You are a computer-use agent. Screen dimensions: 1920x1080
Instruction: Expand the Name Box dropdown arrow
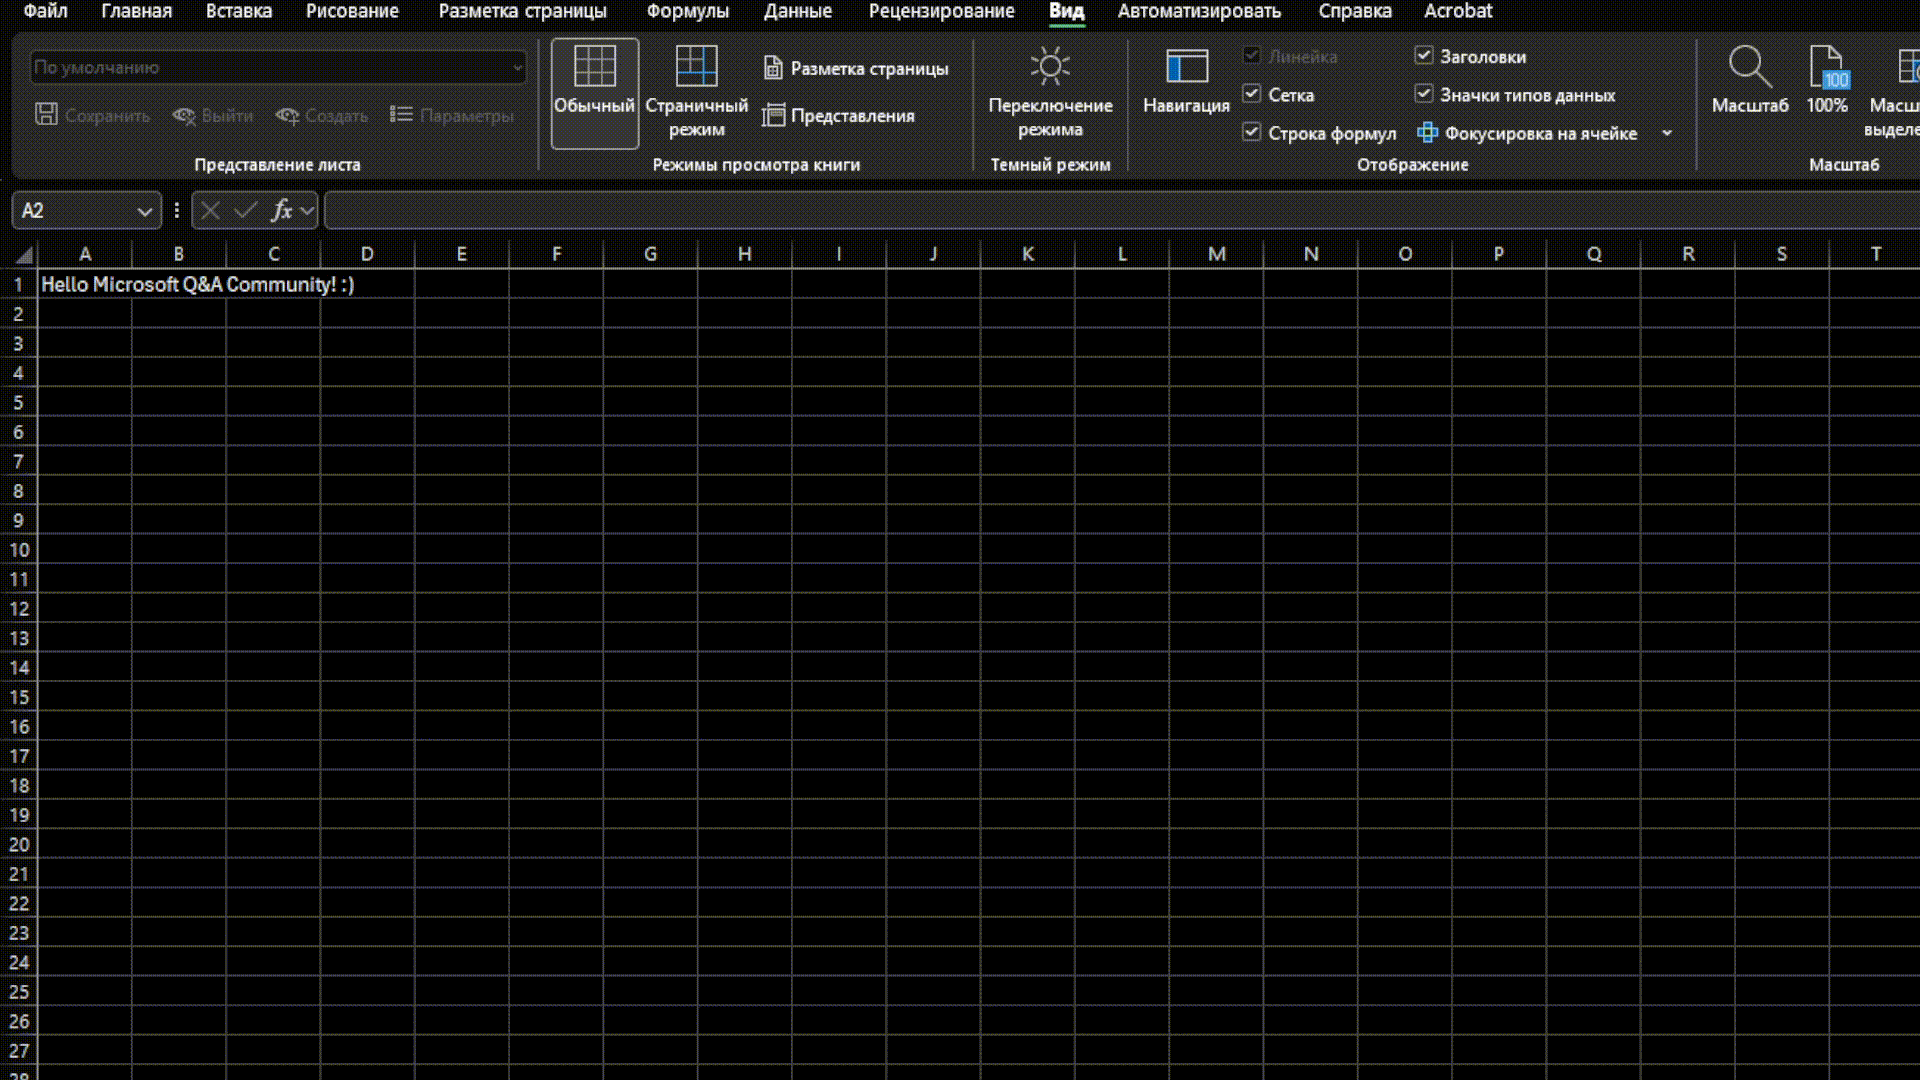[145, 211]
